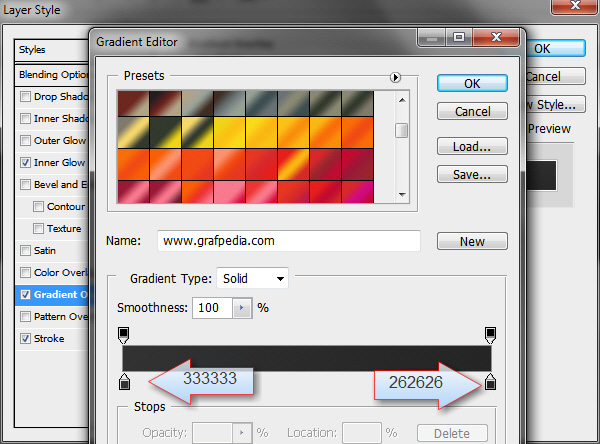Click New Style button in Layer Style
The image size is (600, 444).
pyautogui.click(x=556, y=104)
